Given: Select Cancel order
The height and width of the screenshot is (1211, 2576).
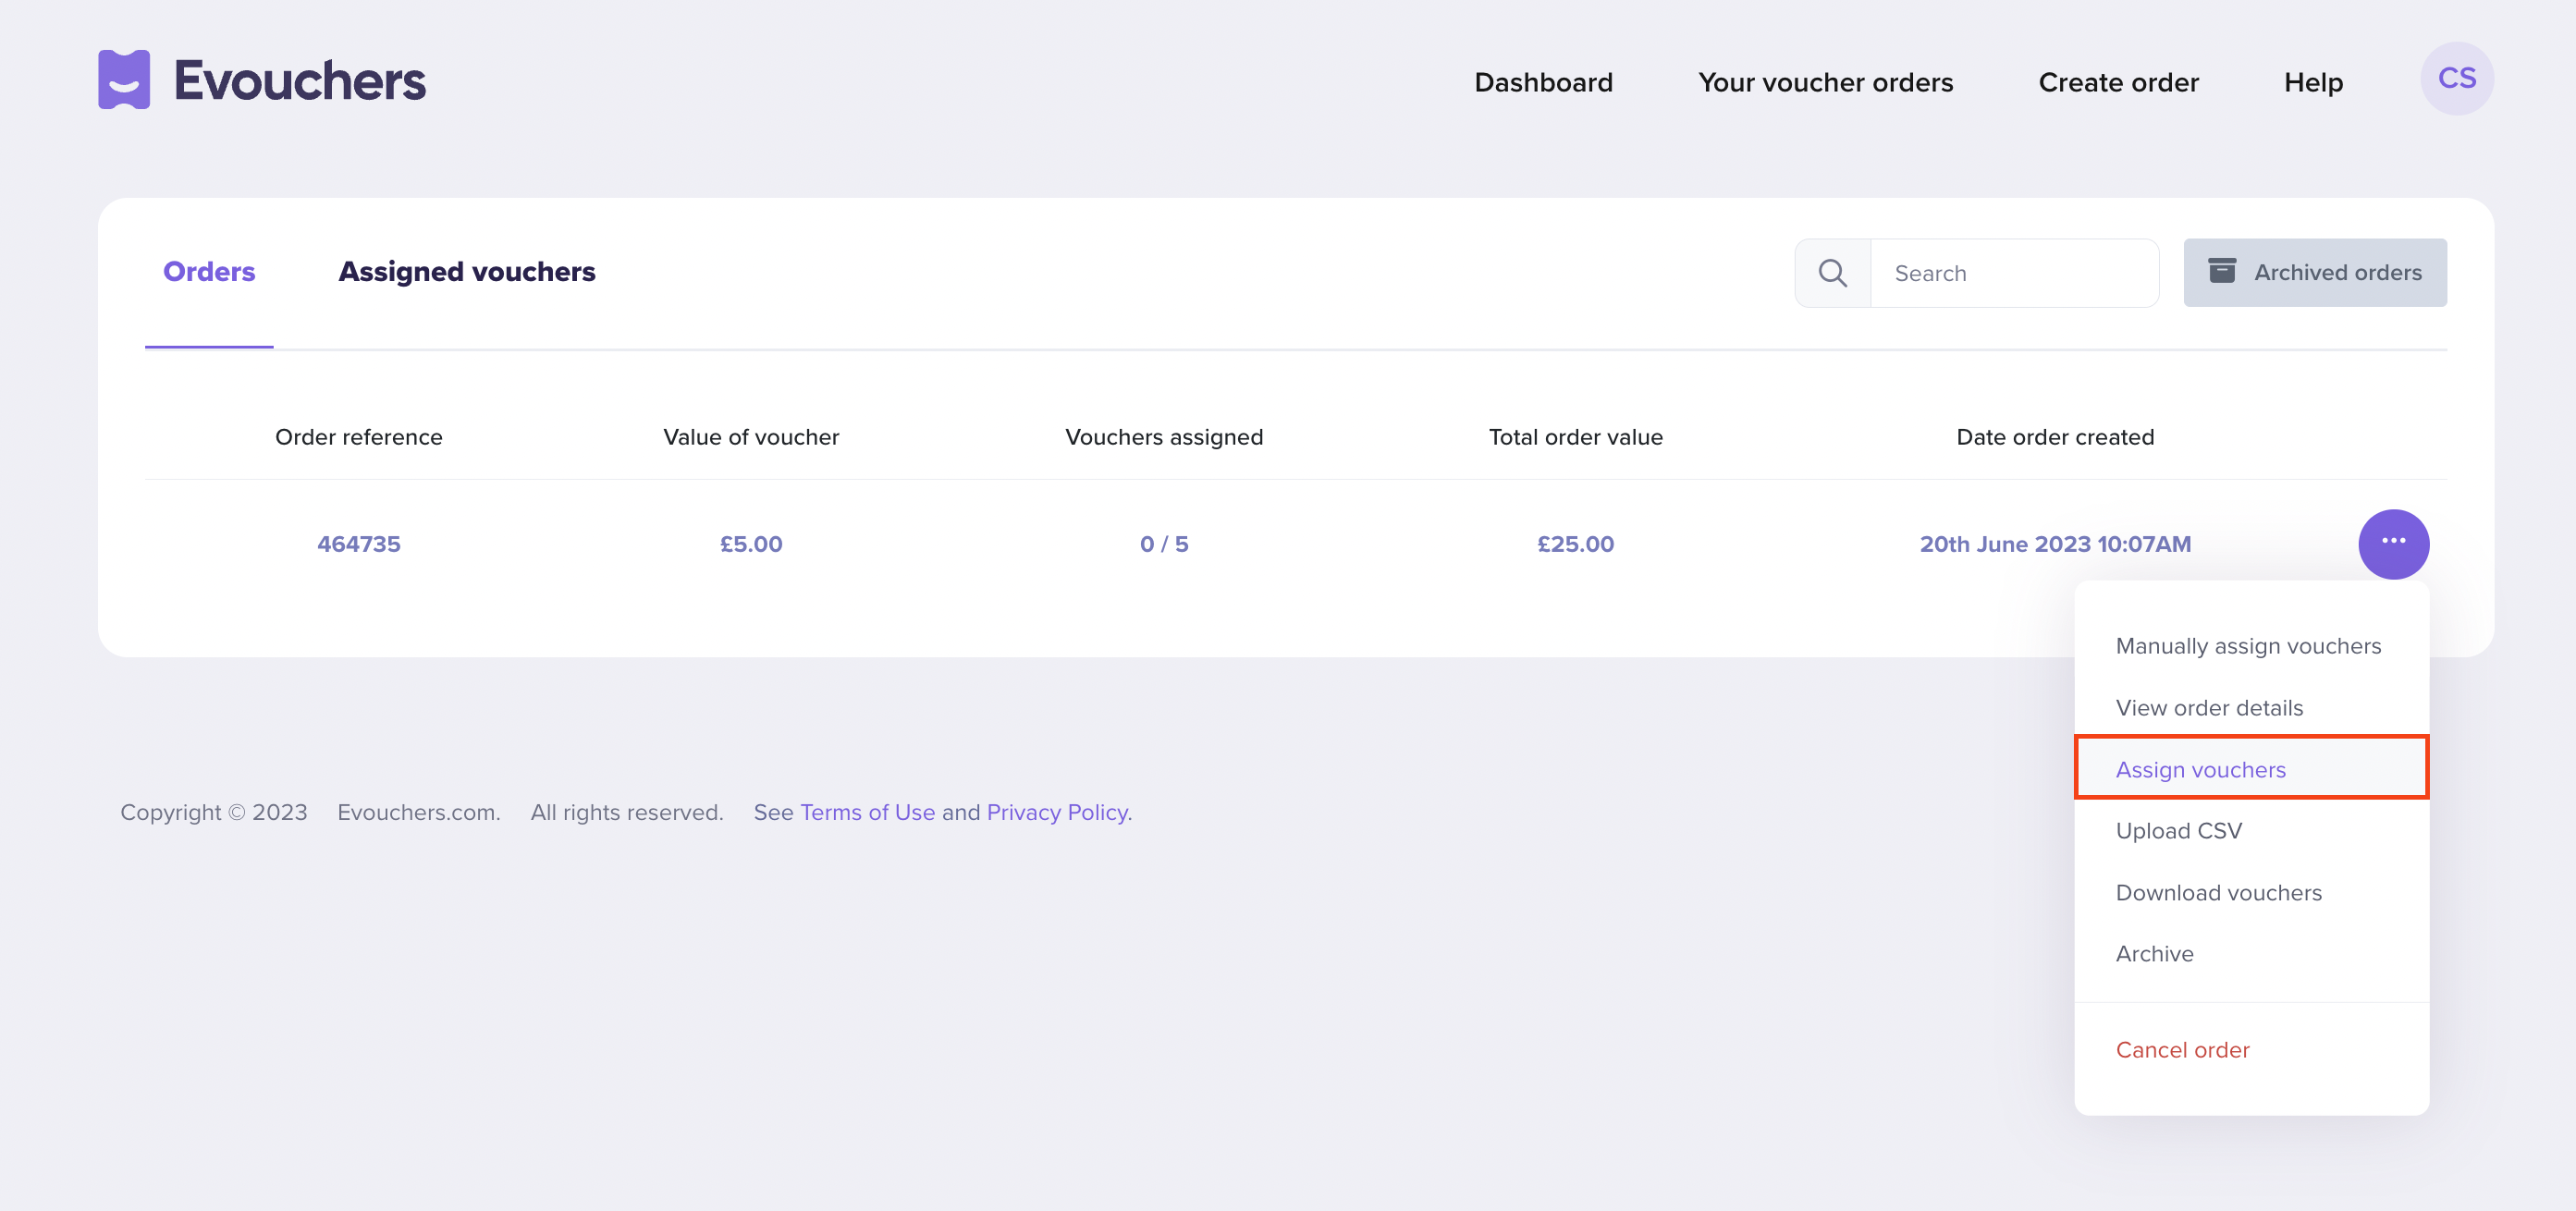Looking at the screenshot, I should (x=2182, y=1050).
